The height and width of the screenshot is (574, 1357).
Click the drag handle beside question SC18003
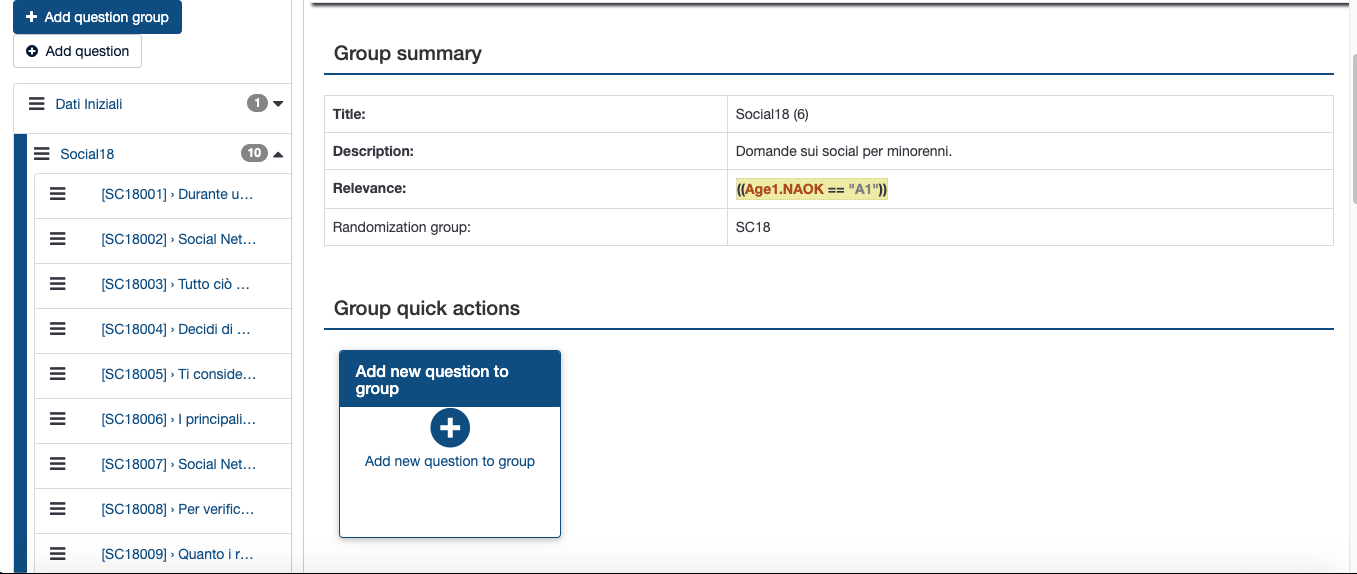pyautogui.click(x=58, y=284)
